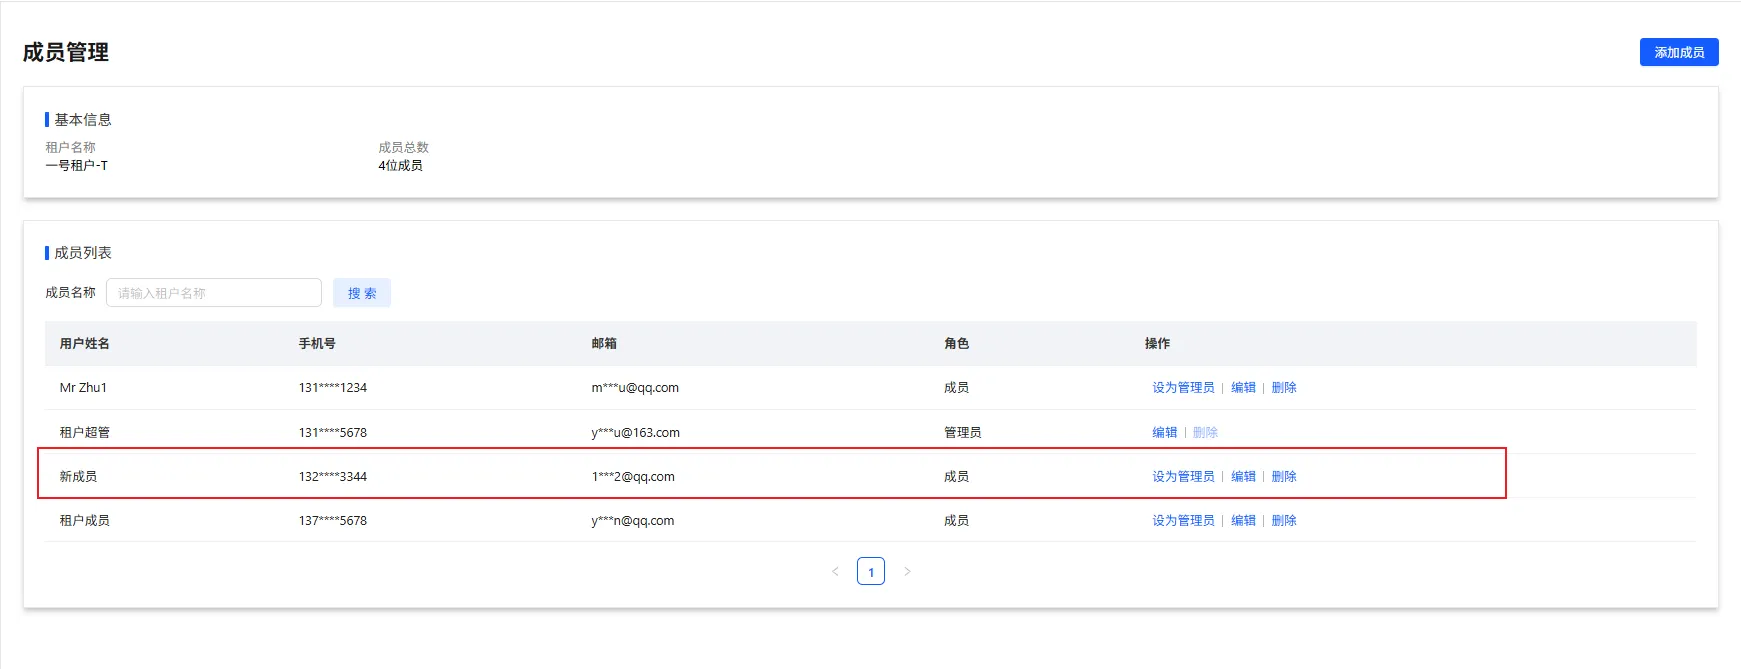Go to next page arrow
Screen dimensions: 1741x669
907,572
